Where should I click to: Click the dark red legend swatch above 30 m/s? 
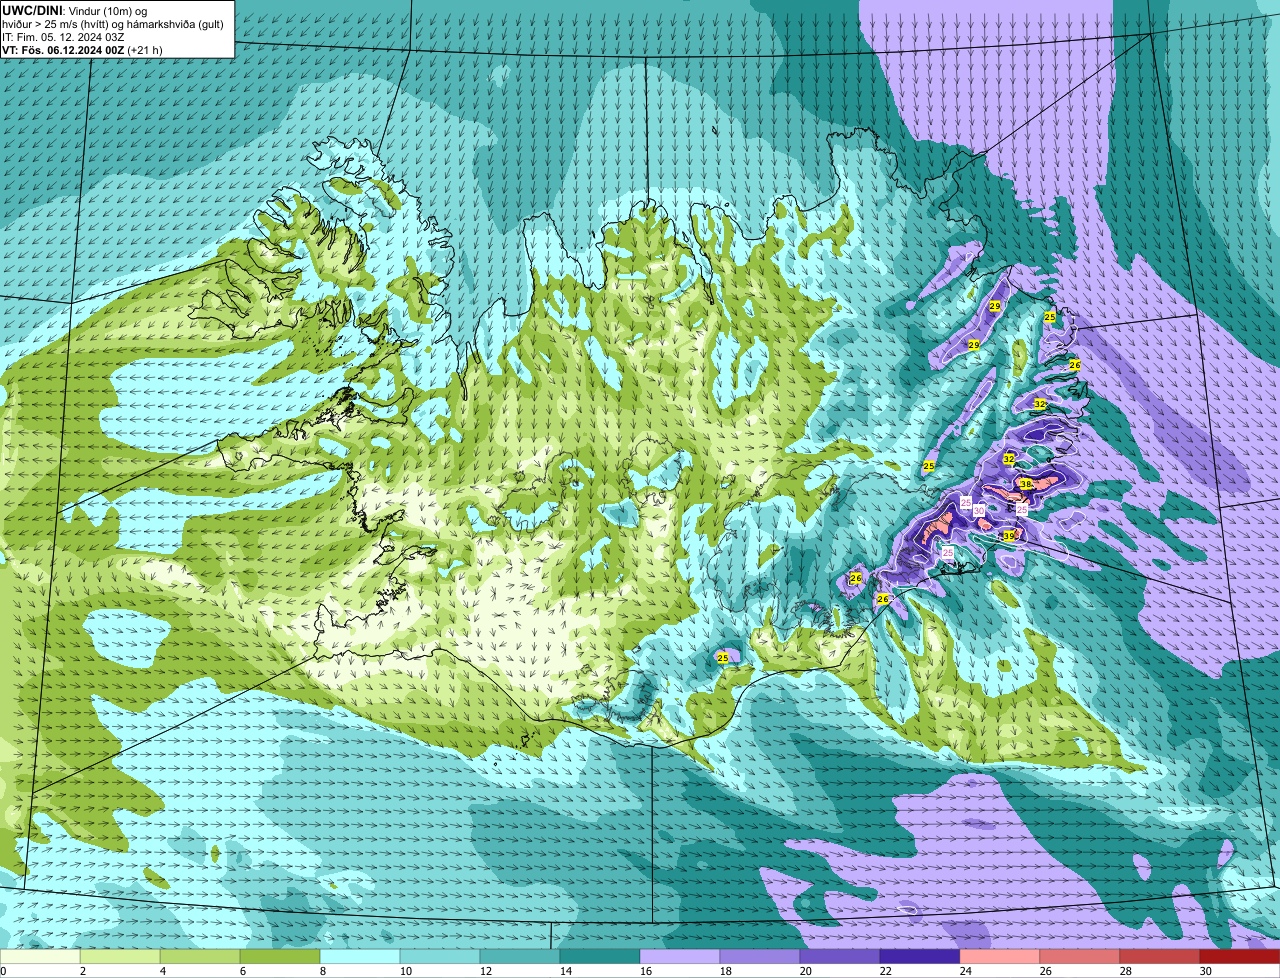click(x=1240, y=957)
